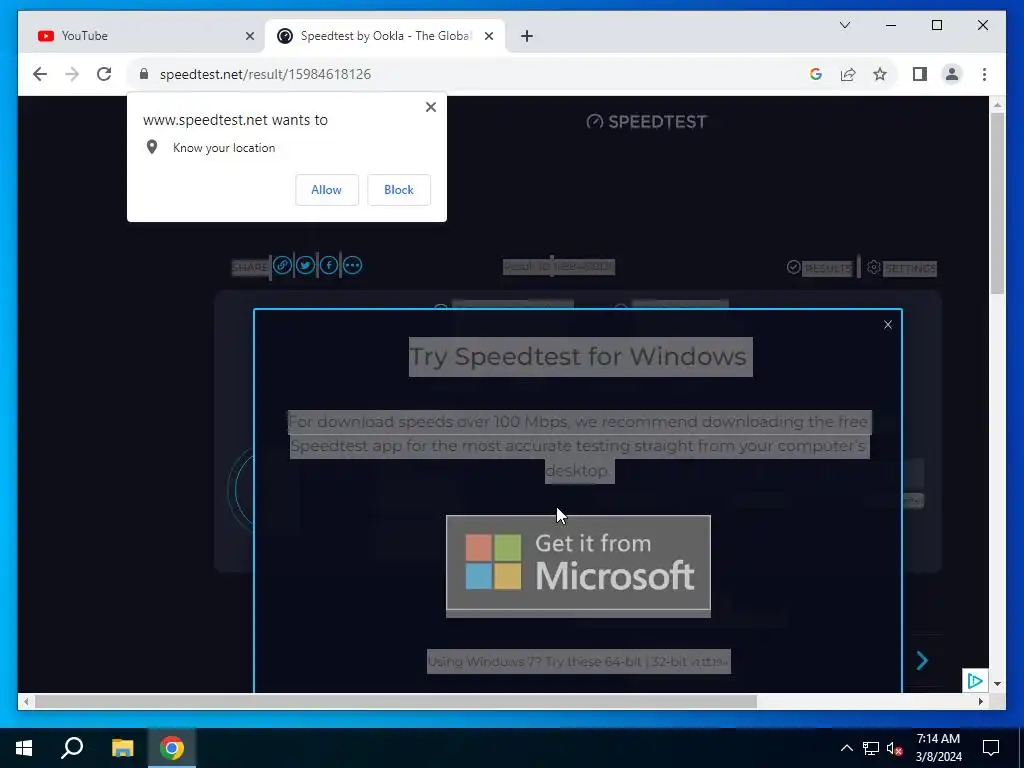Image resolution: width=1024 pixels, height=768 pixels.
Task: Close the Try Speedtest for Windows popup
Action: pyautogui.click(x=888, y=325)
